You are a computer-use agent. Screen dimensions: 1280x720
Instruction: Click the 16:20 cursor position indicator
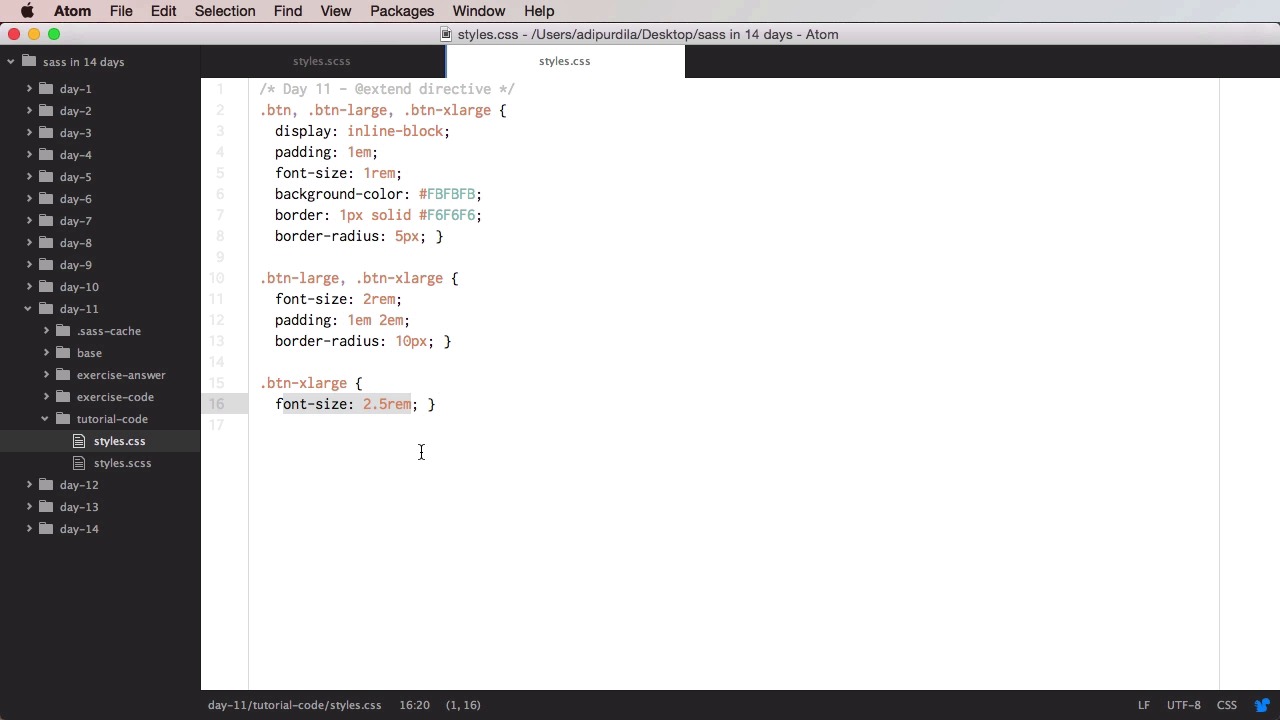(x=414, y=705)
